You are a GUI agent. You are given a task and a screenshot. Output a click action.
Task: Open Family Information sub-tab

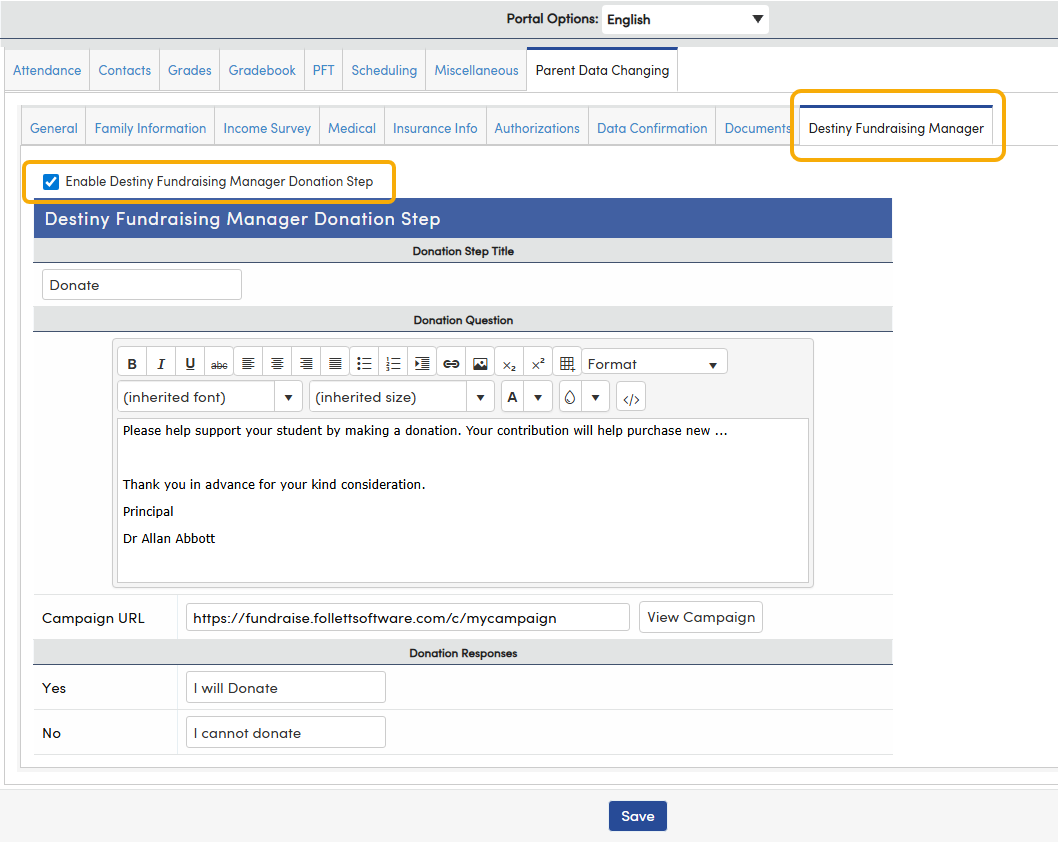(x=150, y=128)
